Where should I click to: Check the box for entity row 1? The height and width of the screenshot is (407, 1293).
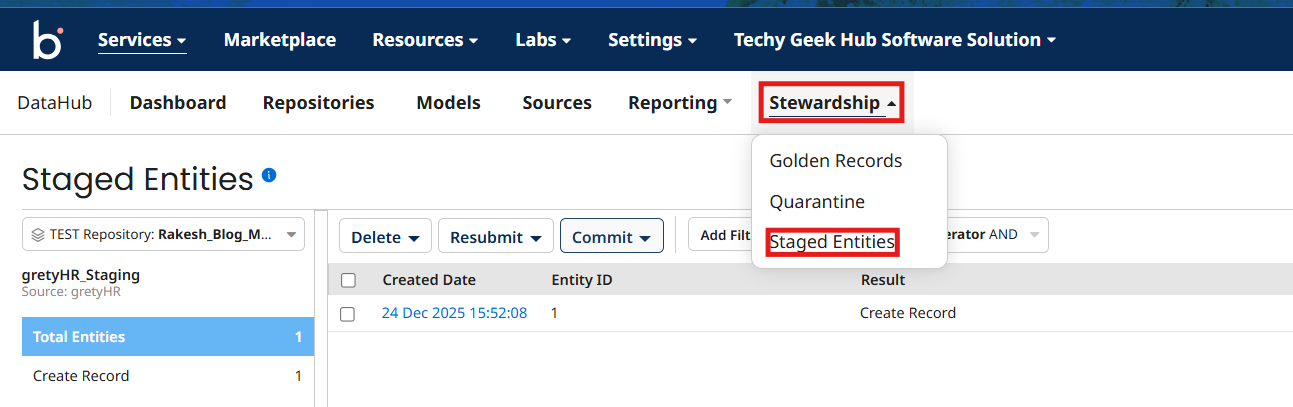[348, 314]
